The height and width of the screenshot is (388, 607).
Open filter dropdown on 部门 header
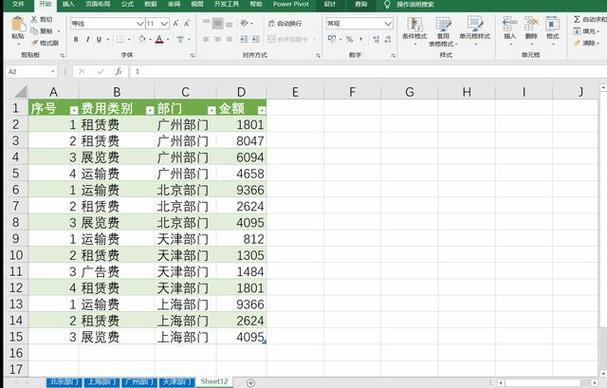click(211, 111)
